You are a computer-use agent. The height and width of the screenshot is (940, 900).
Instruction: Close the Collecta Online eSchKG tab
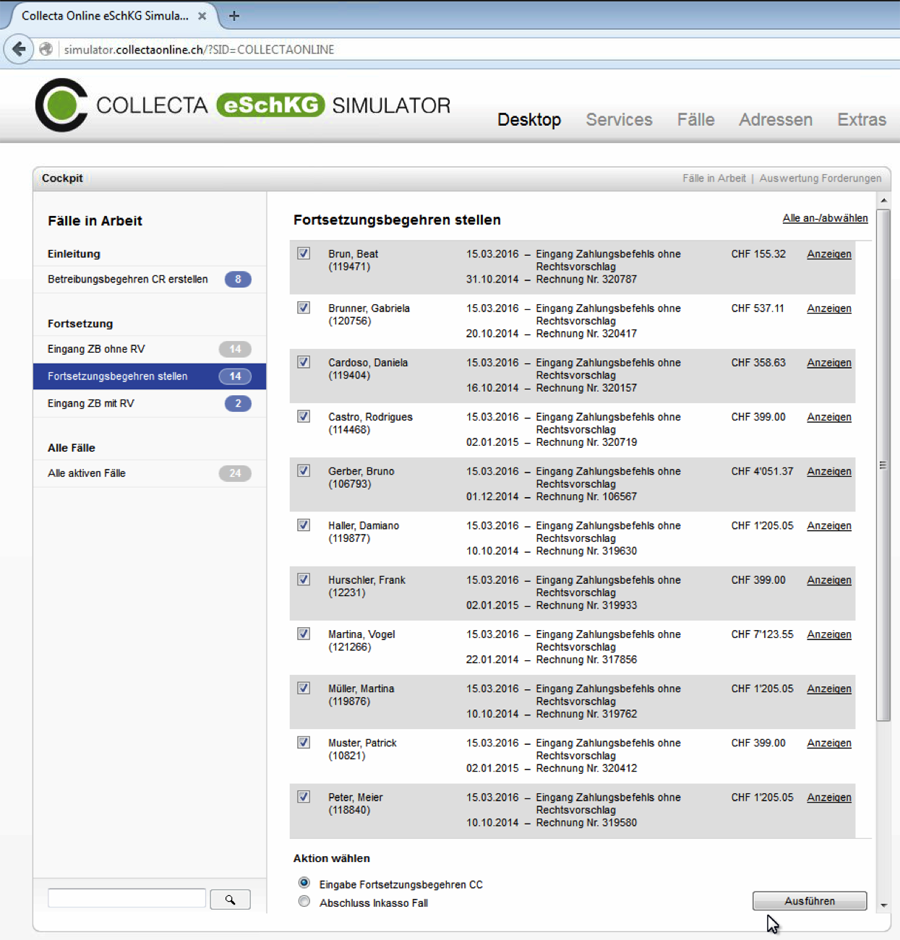tap(203, 16)
